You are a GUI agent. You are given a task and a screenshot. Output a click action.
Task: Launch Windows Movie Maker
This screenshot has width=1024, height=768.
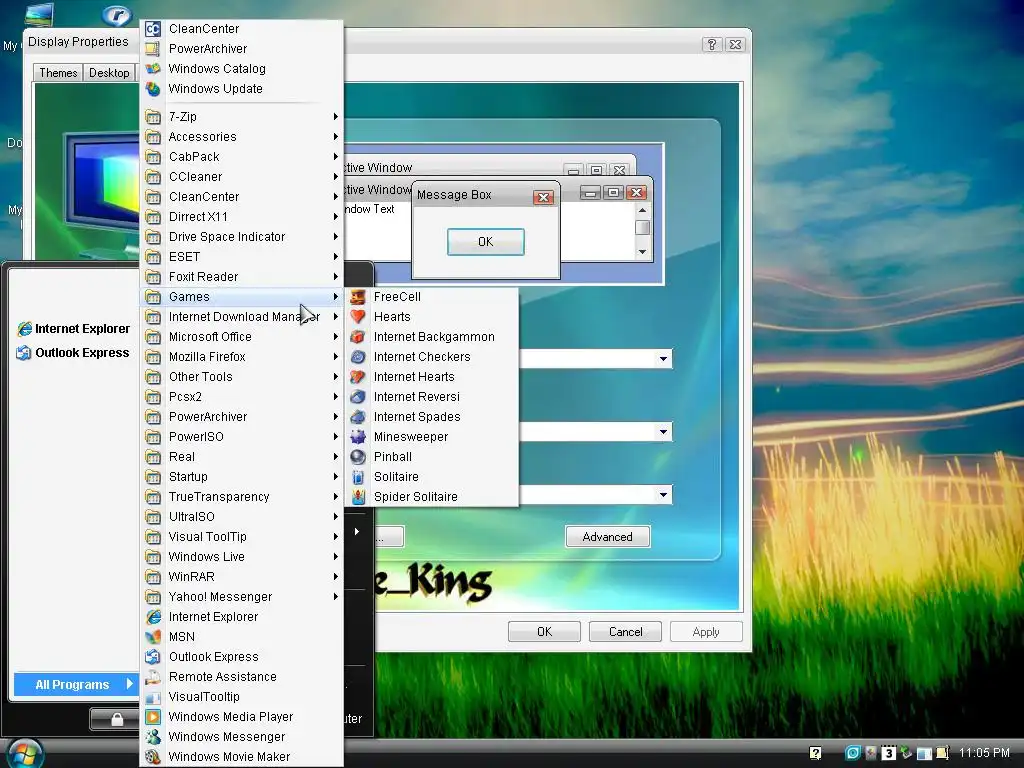tap(242, 757)
